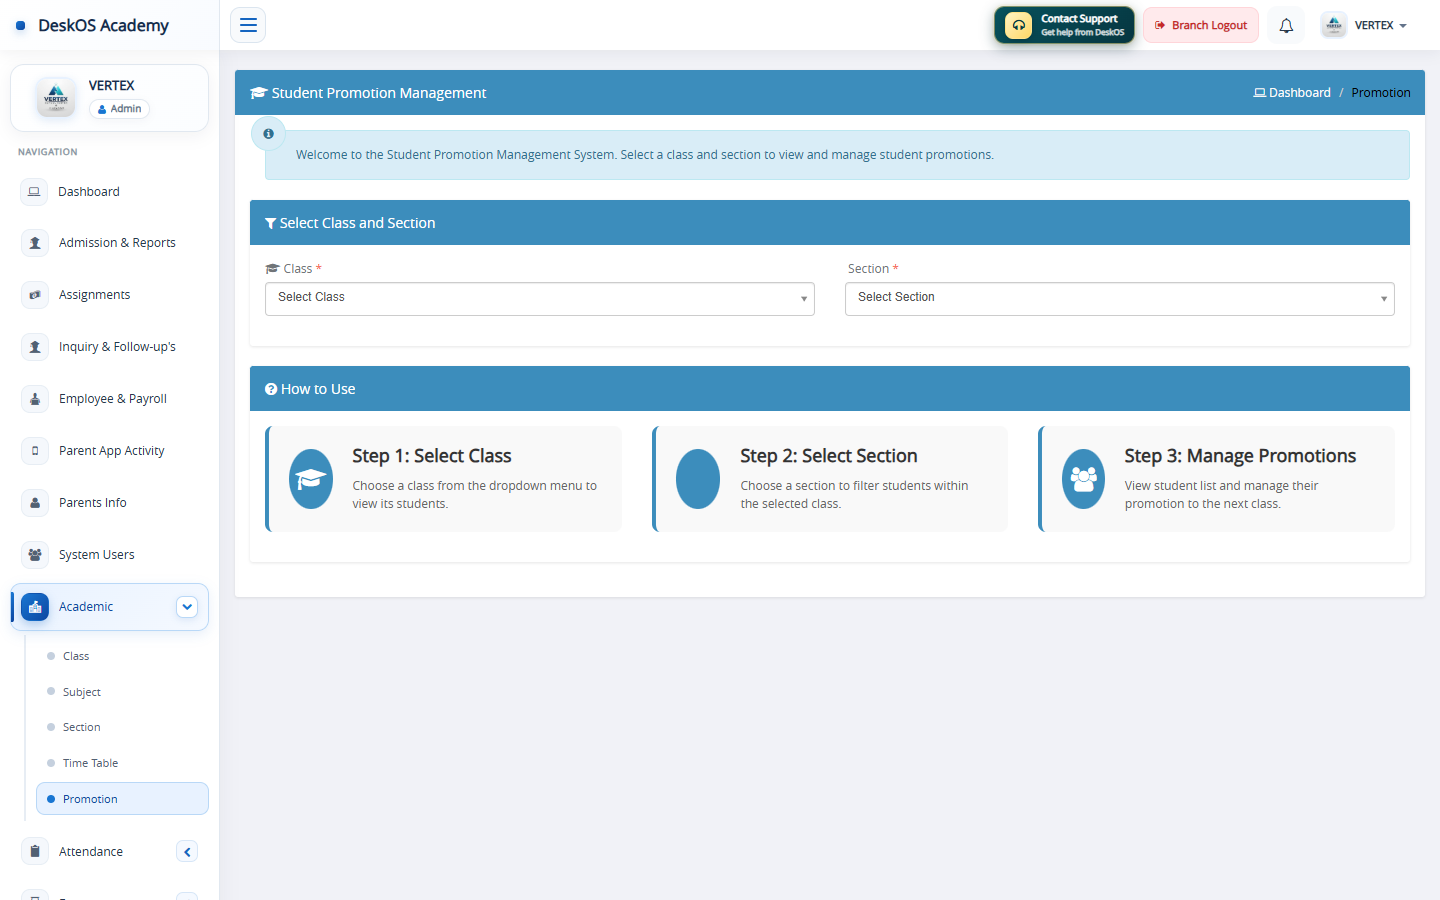Click the Assignments sidebar icon
This screenshot has height=900, width=1440.
coord(35,295)
